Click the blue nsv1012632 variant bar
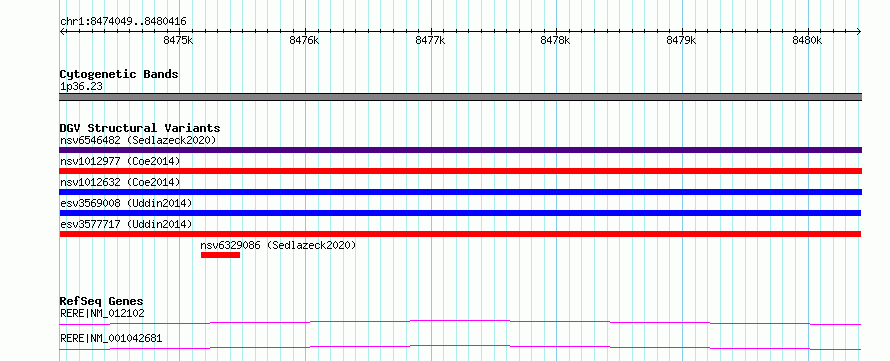 point(460,192)
